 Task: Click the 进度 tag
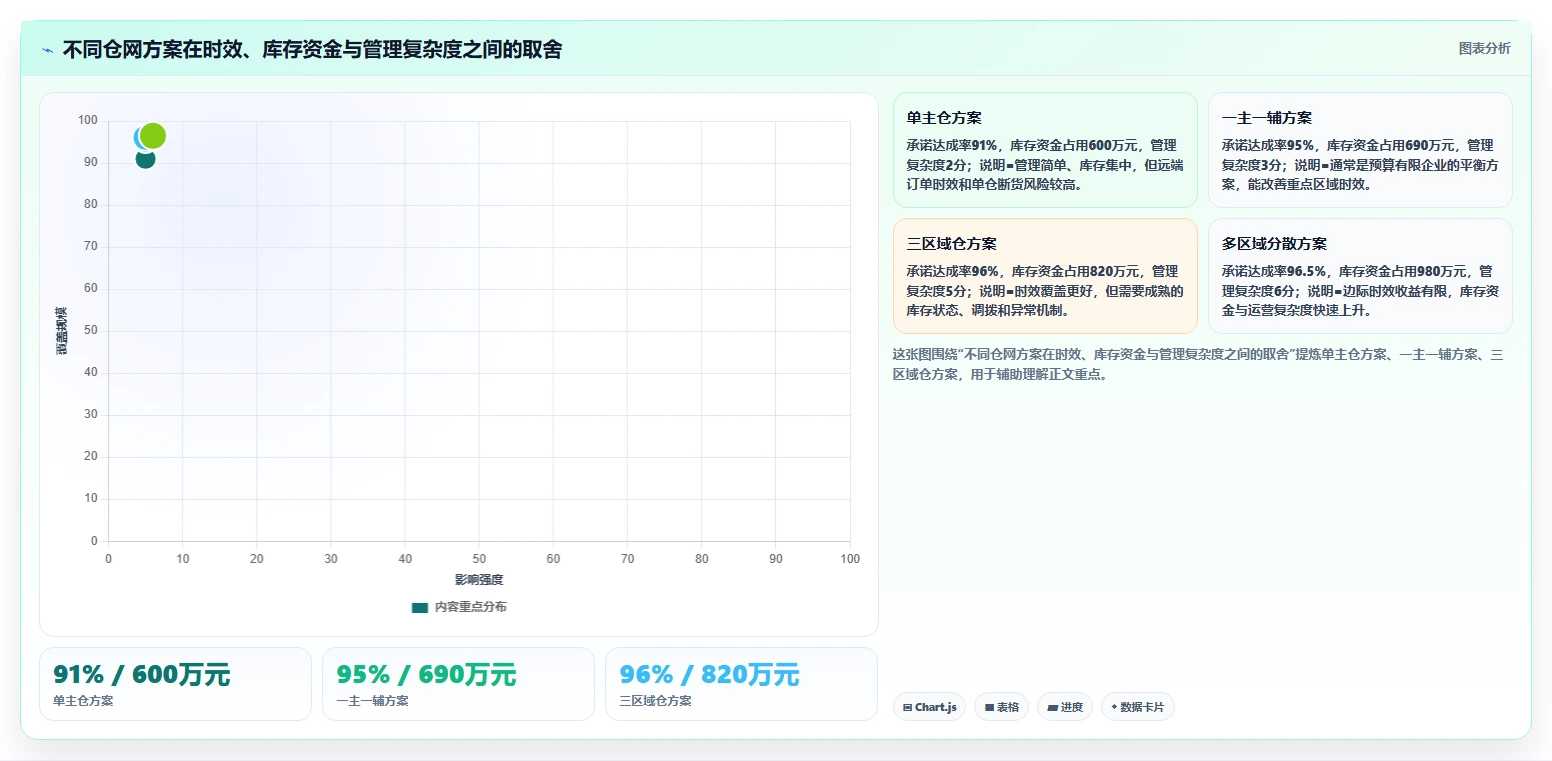1065,707
